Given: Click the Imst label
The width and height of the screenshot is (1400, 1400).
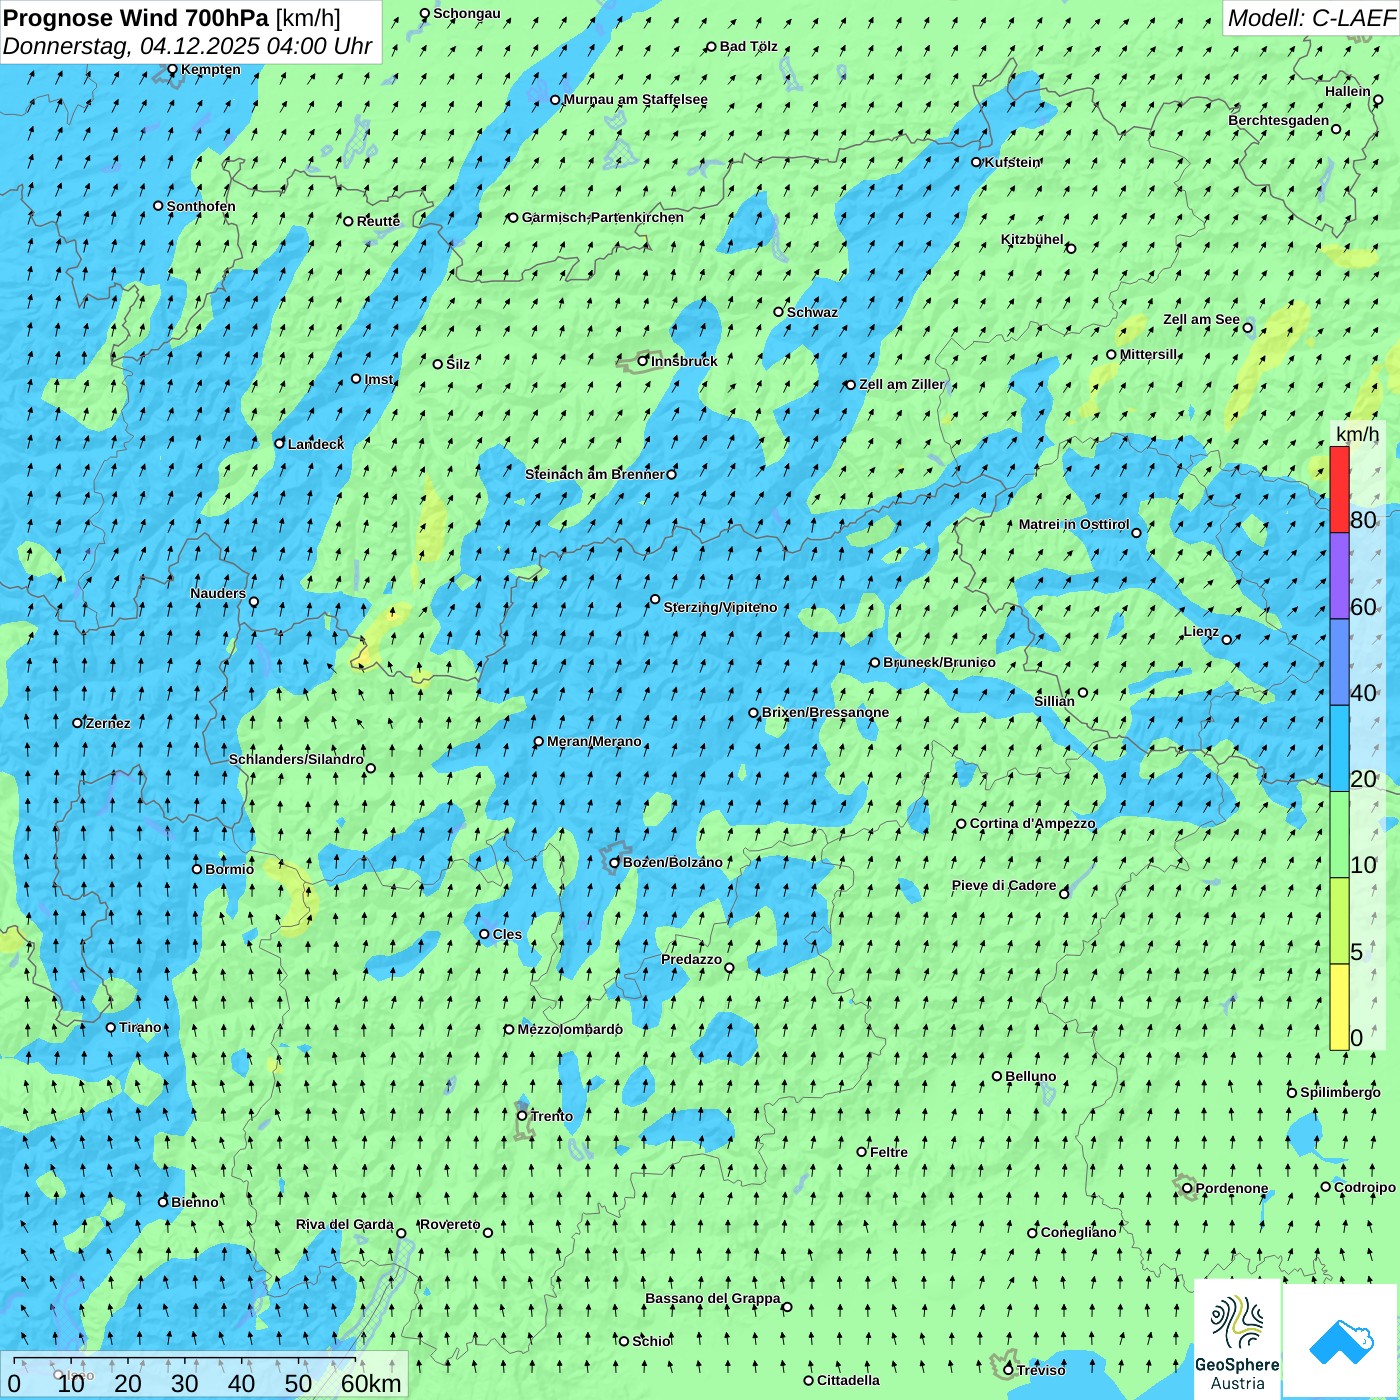Looking at the screenshot, I should (x=379, y=379).
